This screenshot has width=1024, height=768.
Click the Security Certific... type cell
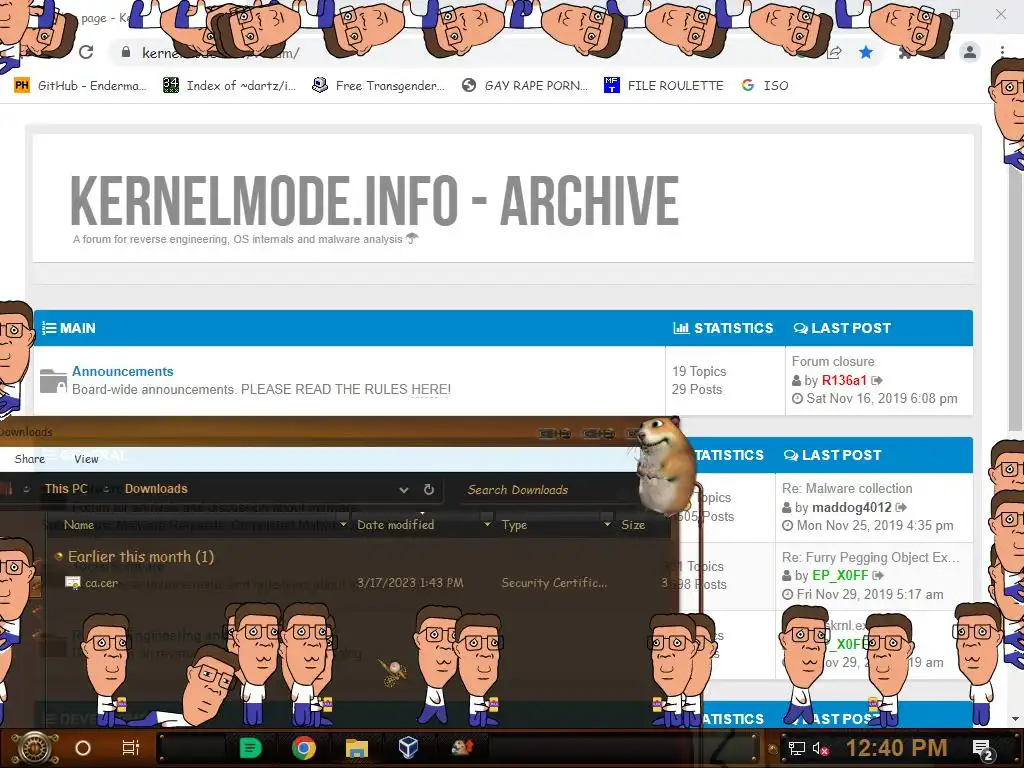pos(554,583)
